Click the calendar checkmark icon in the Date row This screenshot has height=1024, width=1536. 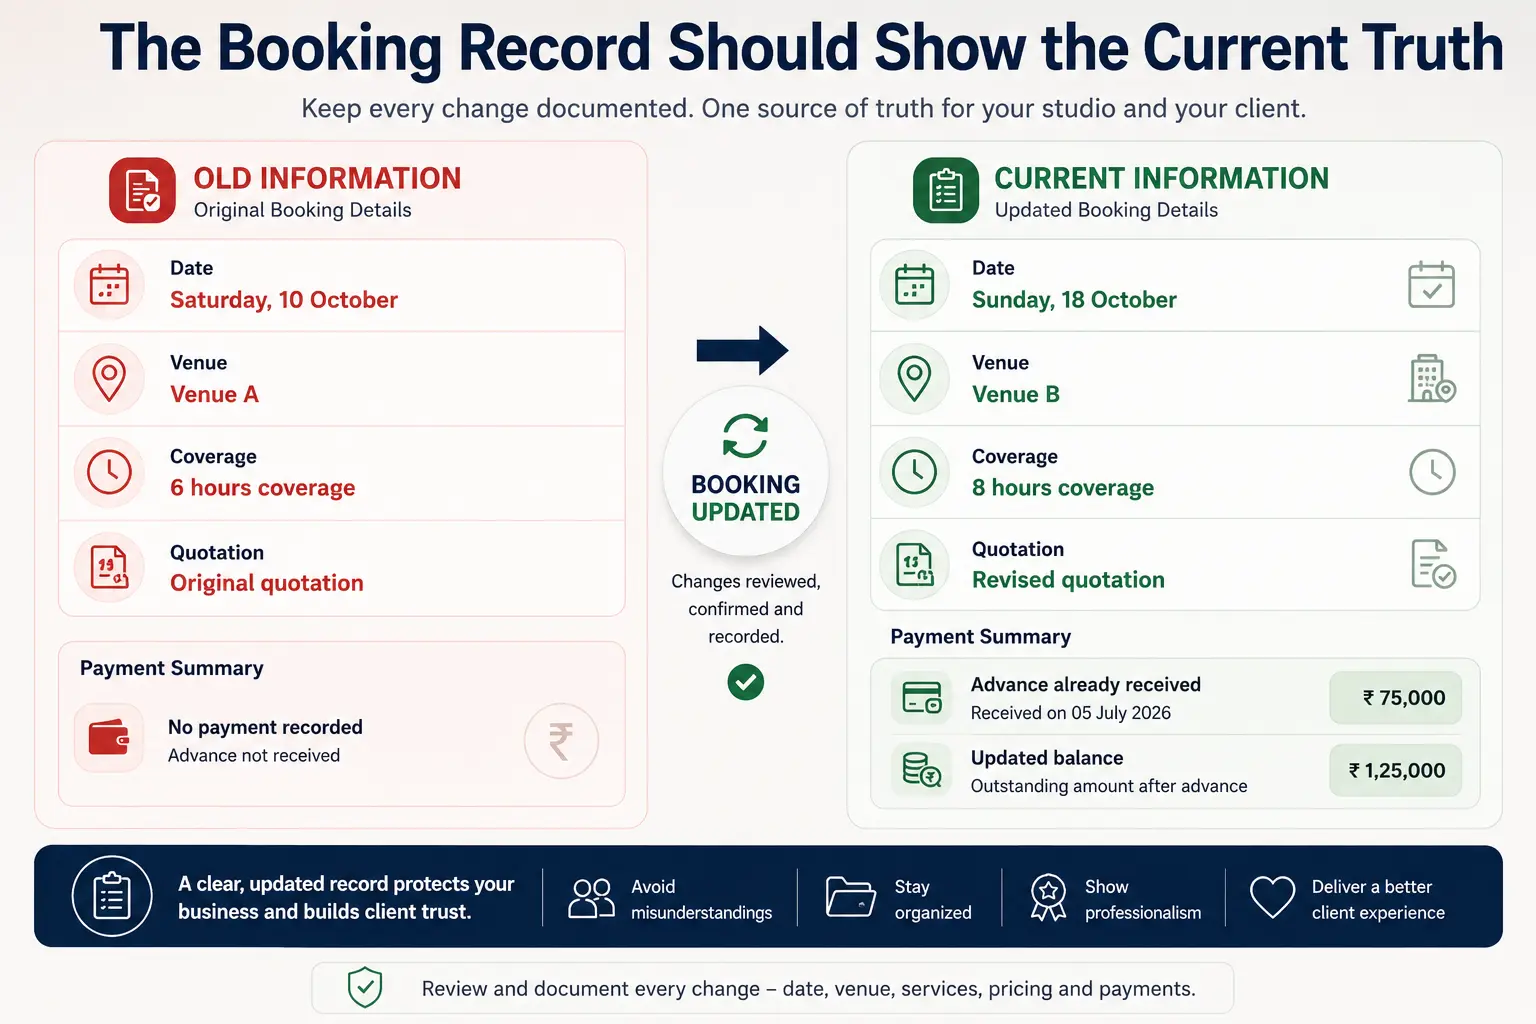coord(1432,284)
